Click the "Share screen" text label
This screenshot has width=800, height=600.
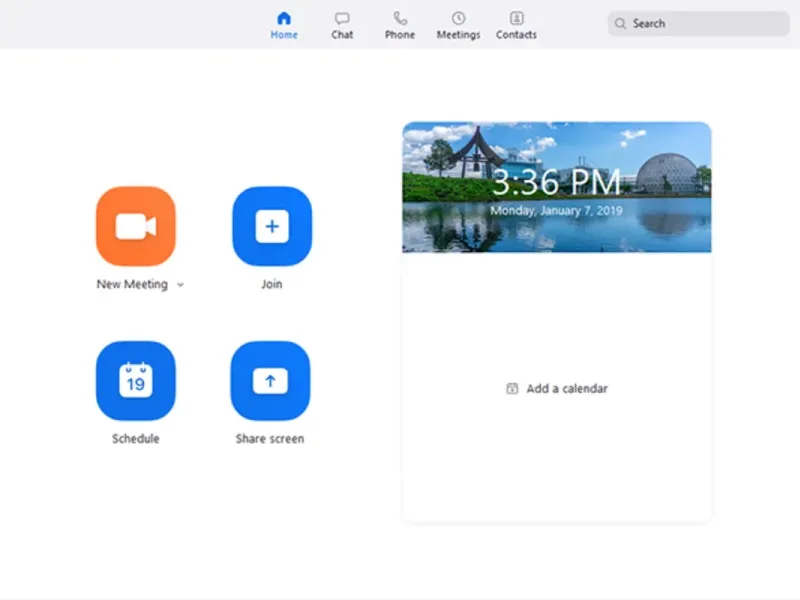pos(270,439)
